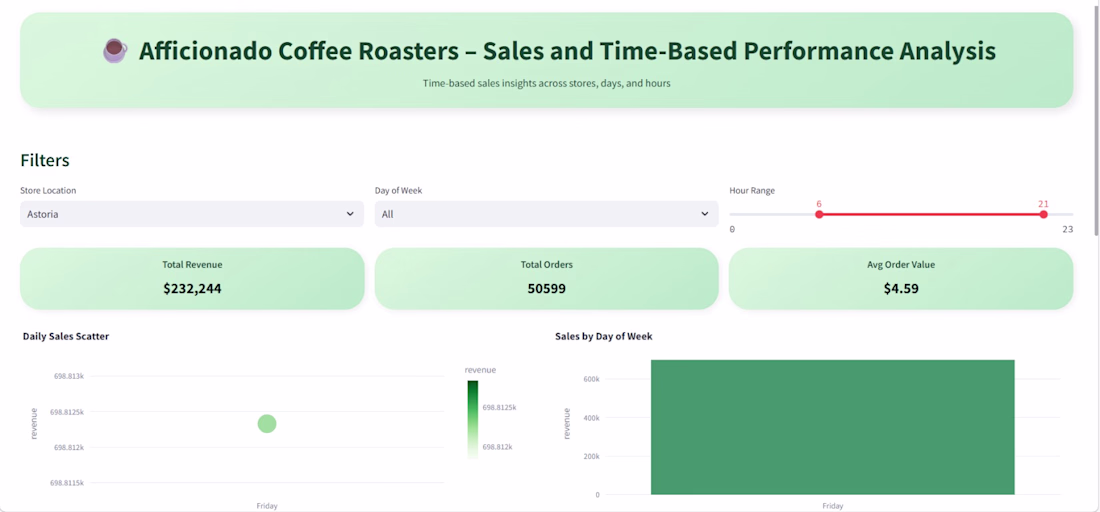Click the coffee cup icon in header
This screenshot has width=1100, height=512.
tap(116, 51)
